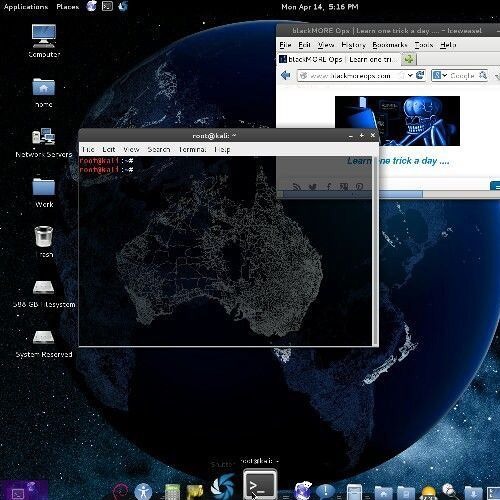Click the site identity icon in URL bar
The width and height of the screenshot is (500, 500).
pos(303,76)
